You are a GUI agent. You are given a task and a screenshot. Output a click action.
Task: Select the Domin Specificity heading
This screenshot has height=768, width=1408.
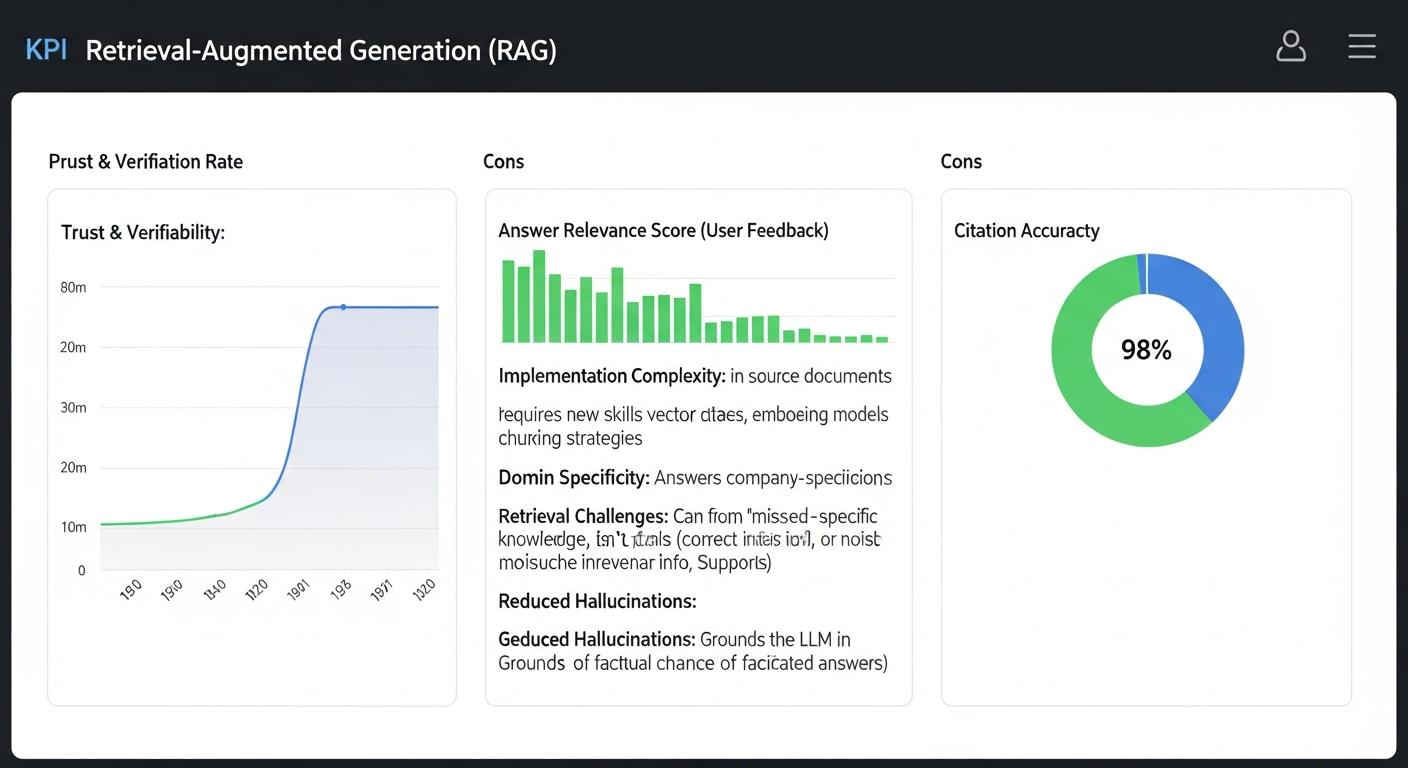[x=574, y=478]
